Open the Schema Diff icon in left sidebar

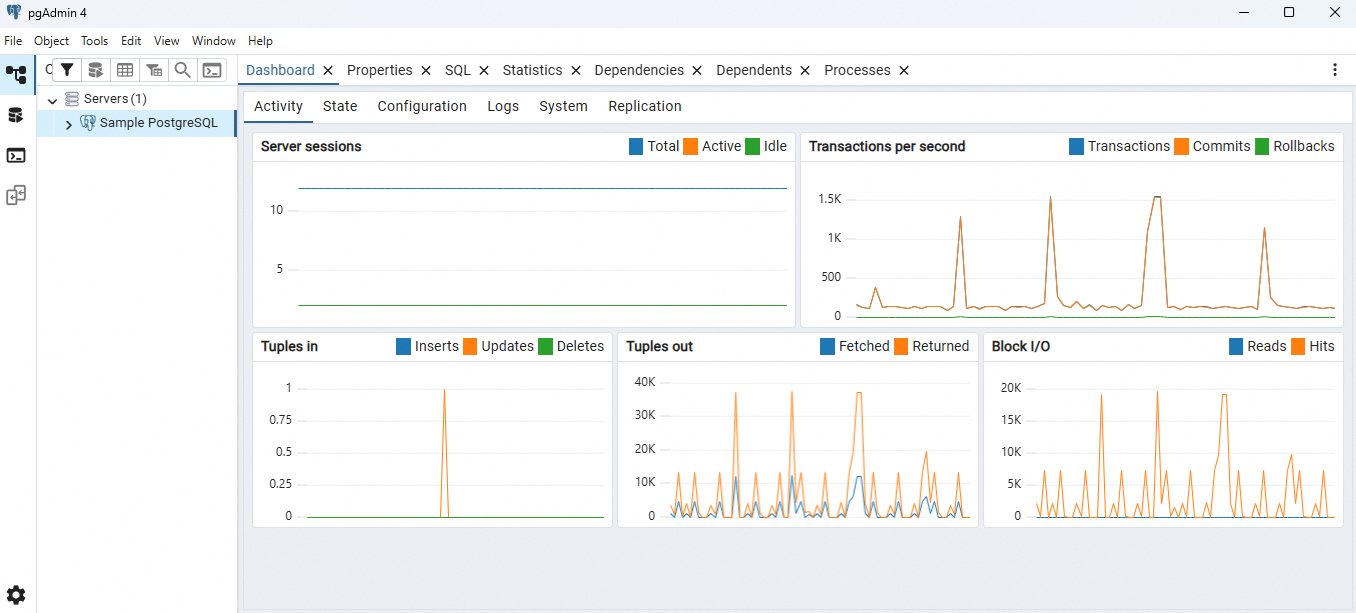coord(16,194)
